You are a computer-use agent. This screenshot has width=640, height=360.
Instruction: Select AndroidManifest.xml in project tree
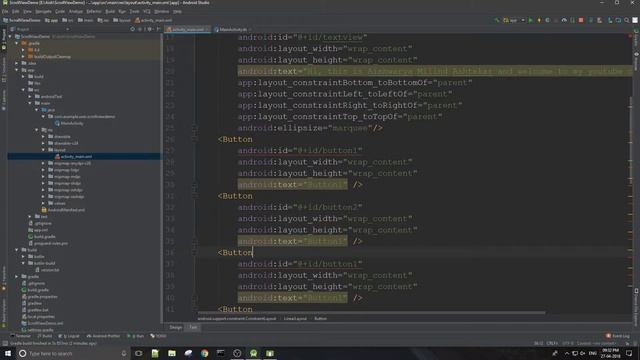point(66,210)
